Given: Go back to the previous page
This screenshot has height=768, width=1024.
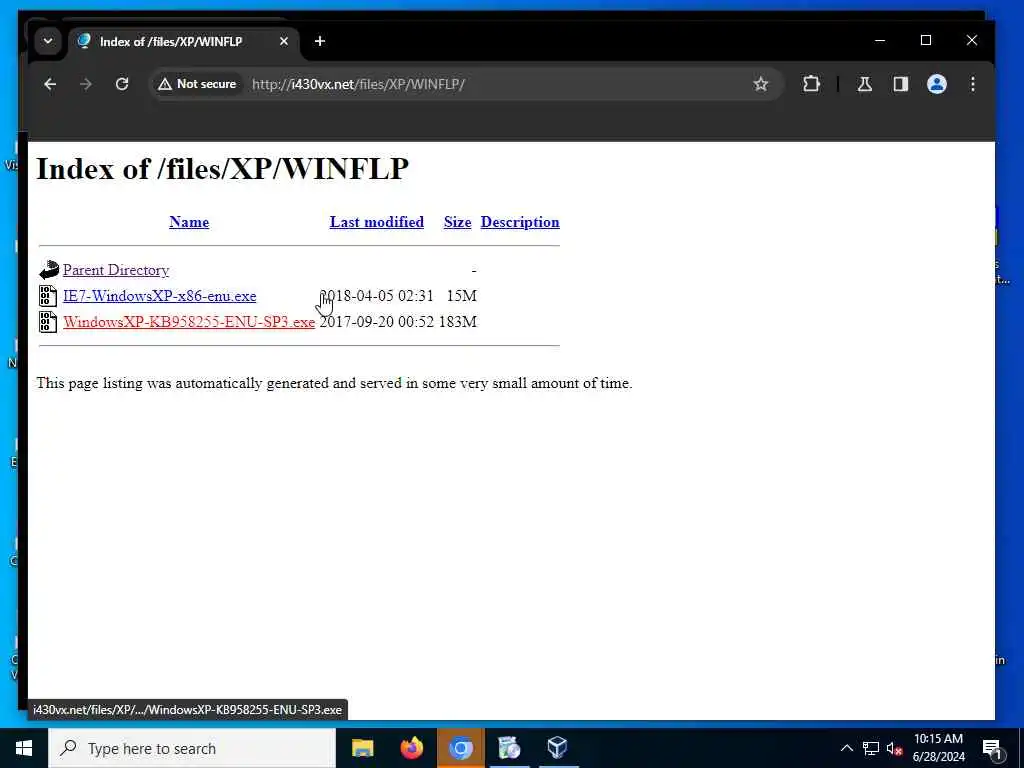Looking at the screenshot, I should pyautogui.click(x=50, y=84).
